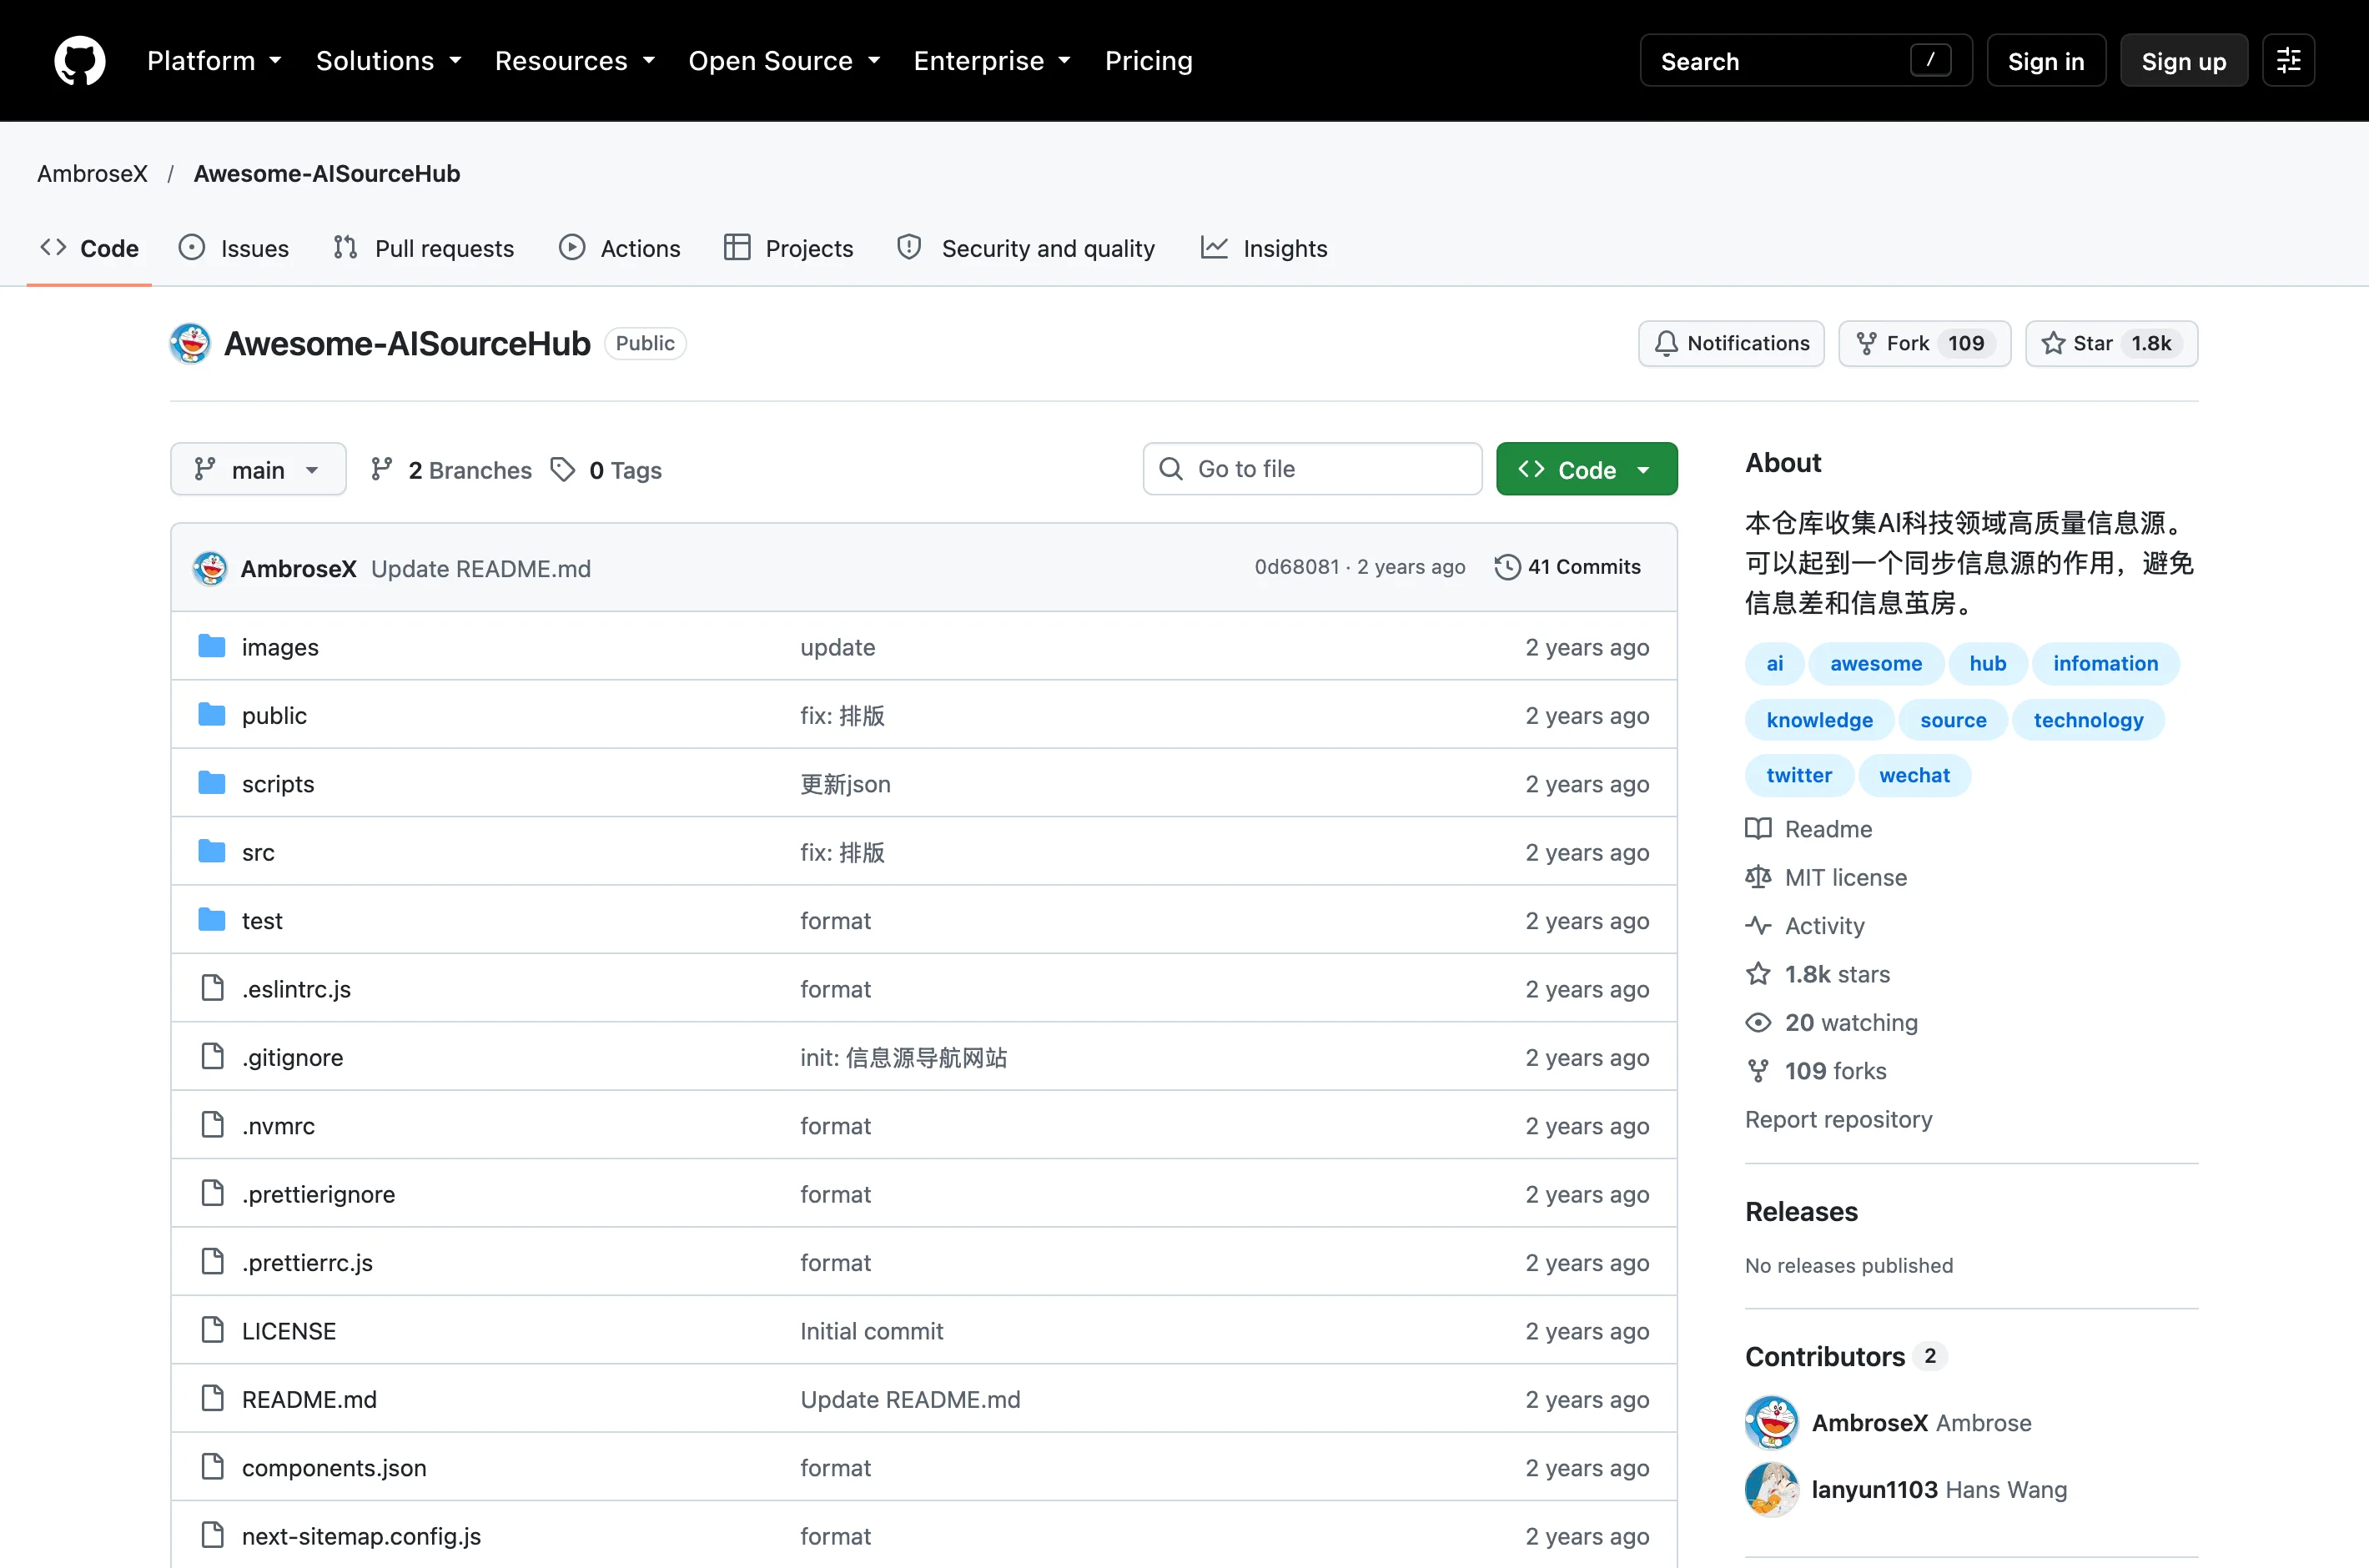Switch to the Issues tab
2369x1568 pixels.
point(234,248)
